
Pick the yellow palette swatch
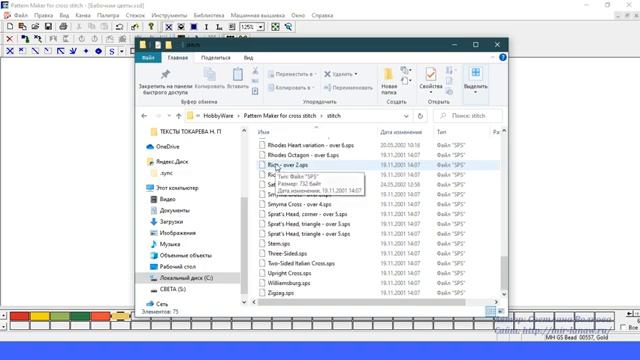[x=40, y=316]
